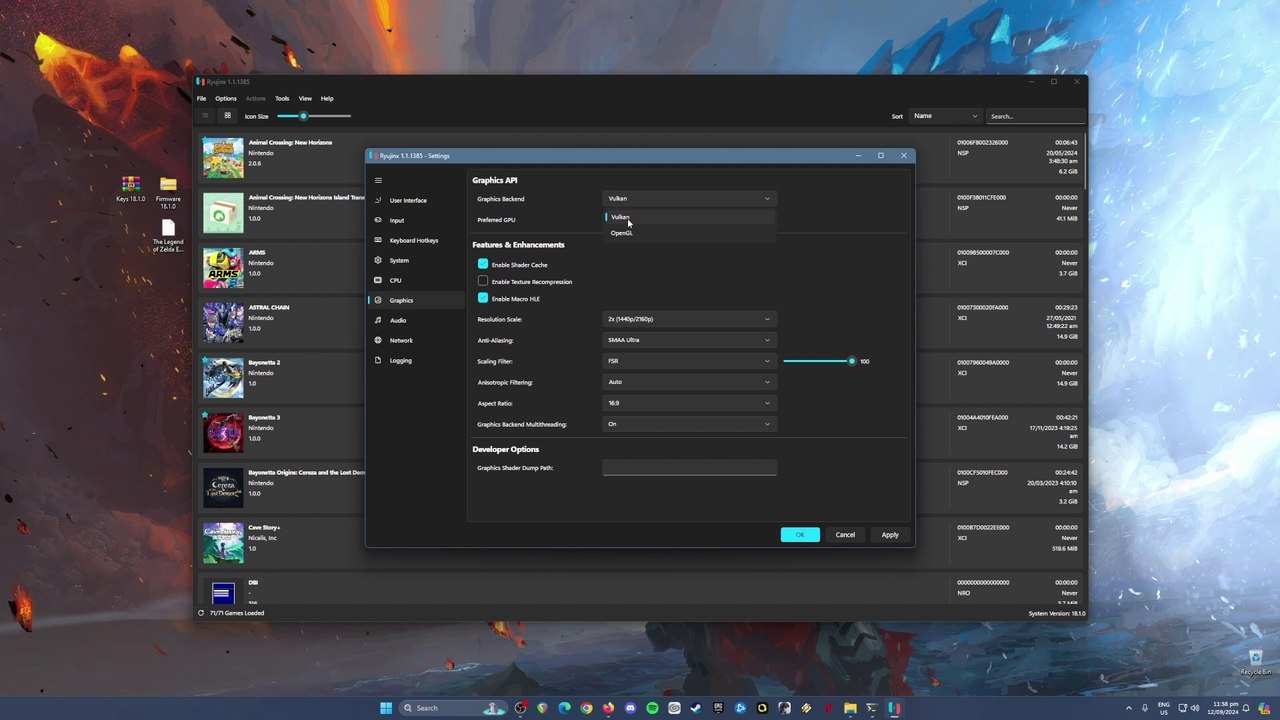This screenshot has width=1280, height=720.
Task: Disable the Enable Shader Cache checkbox
Action: point(483,264)
